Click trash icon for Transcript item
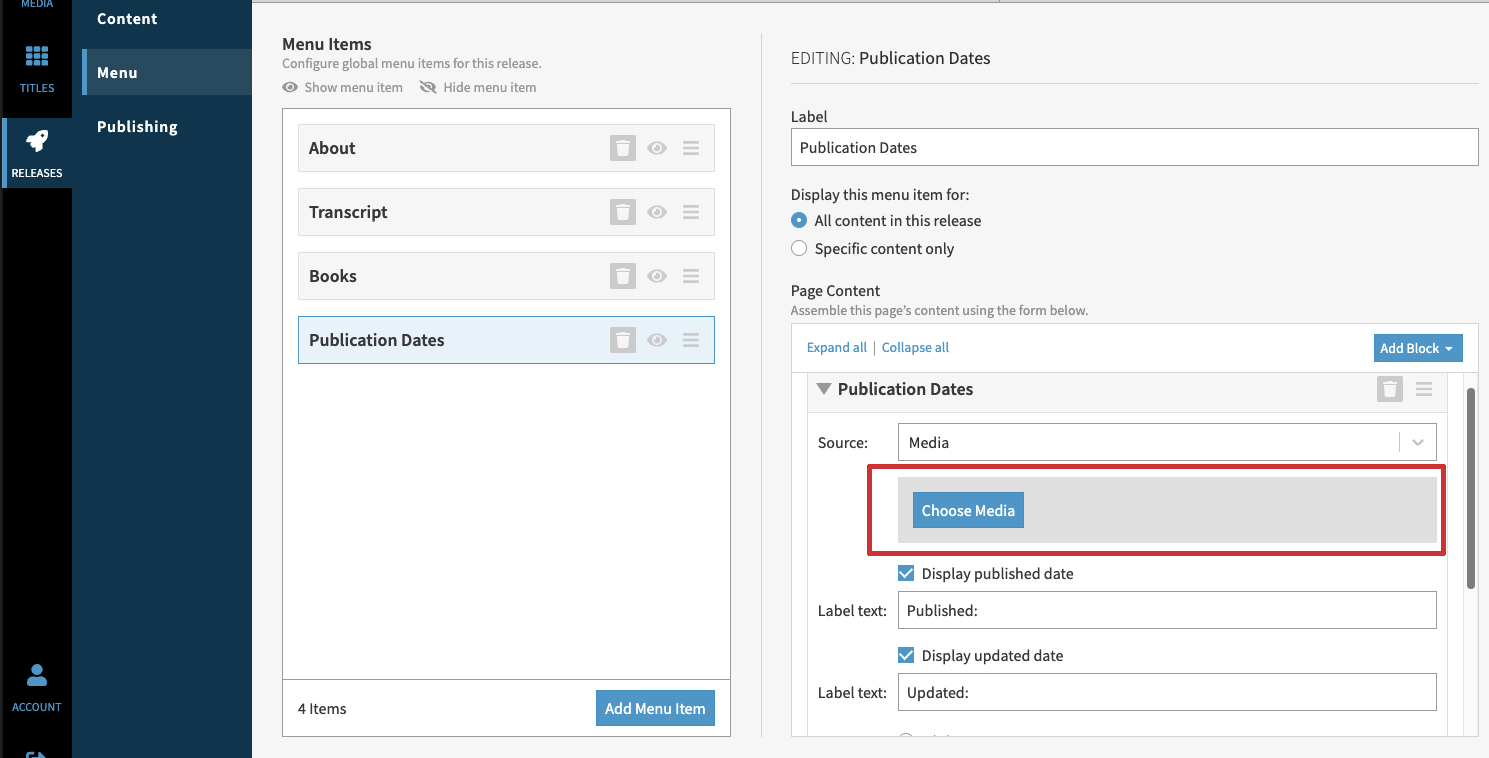This screenshot has width=1489, height=758. tap(622, 212)
